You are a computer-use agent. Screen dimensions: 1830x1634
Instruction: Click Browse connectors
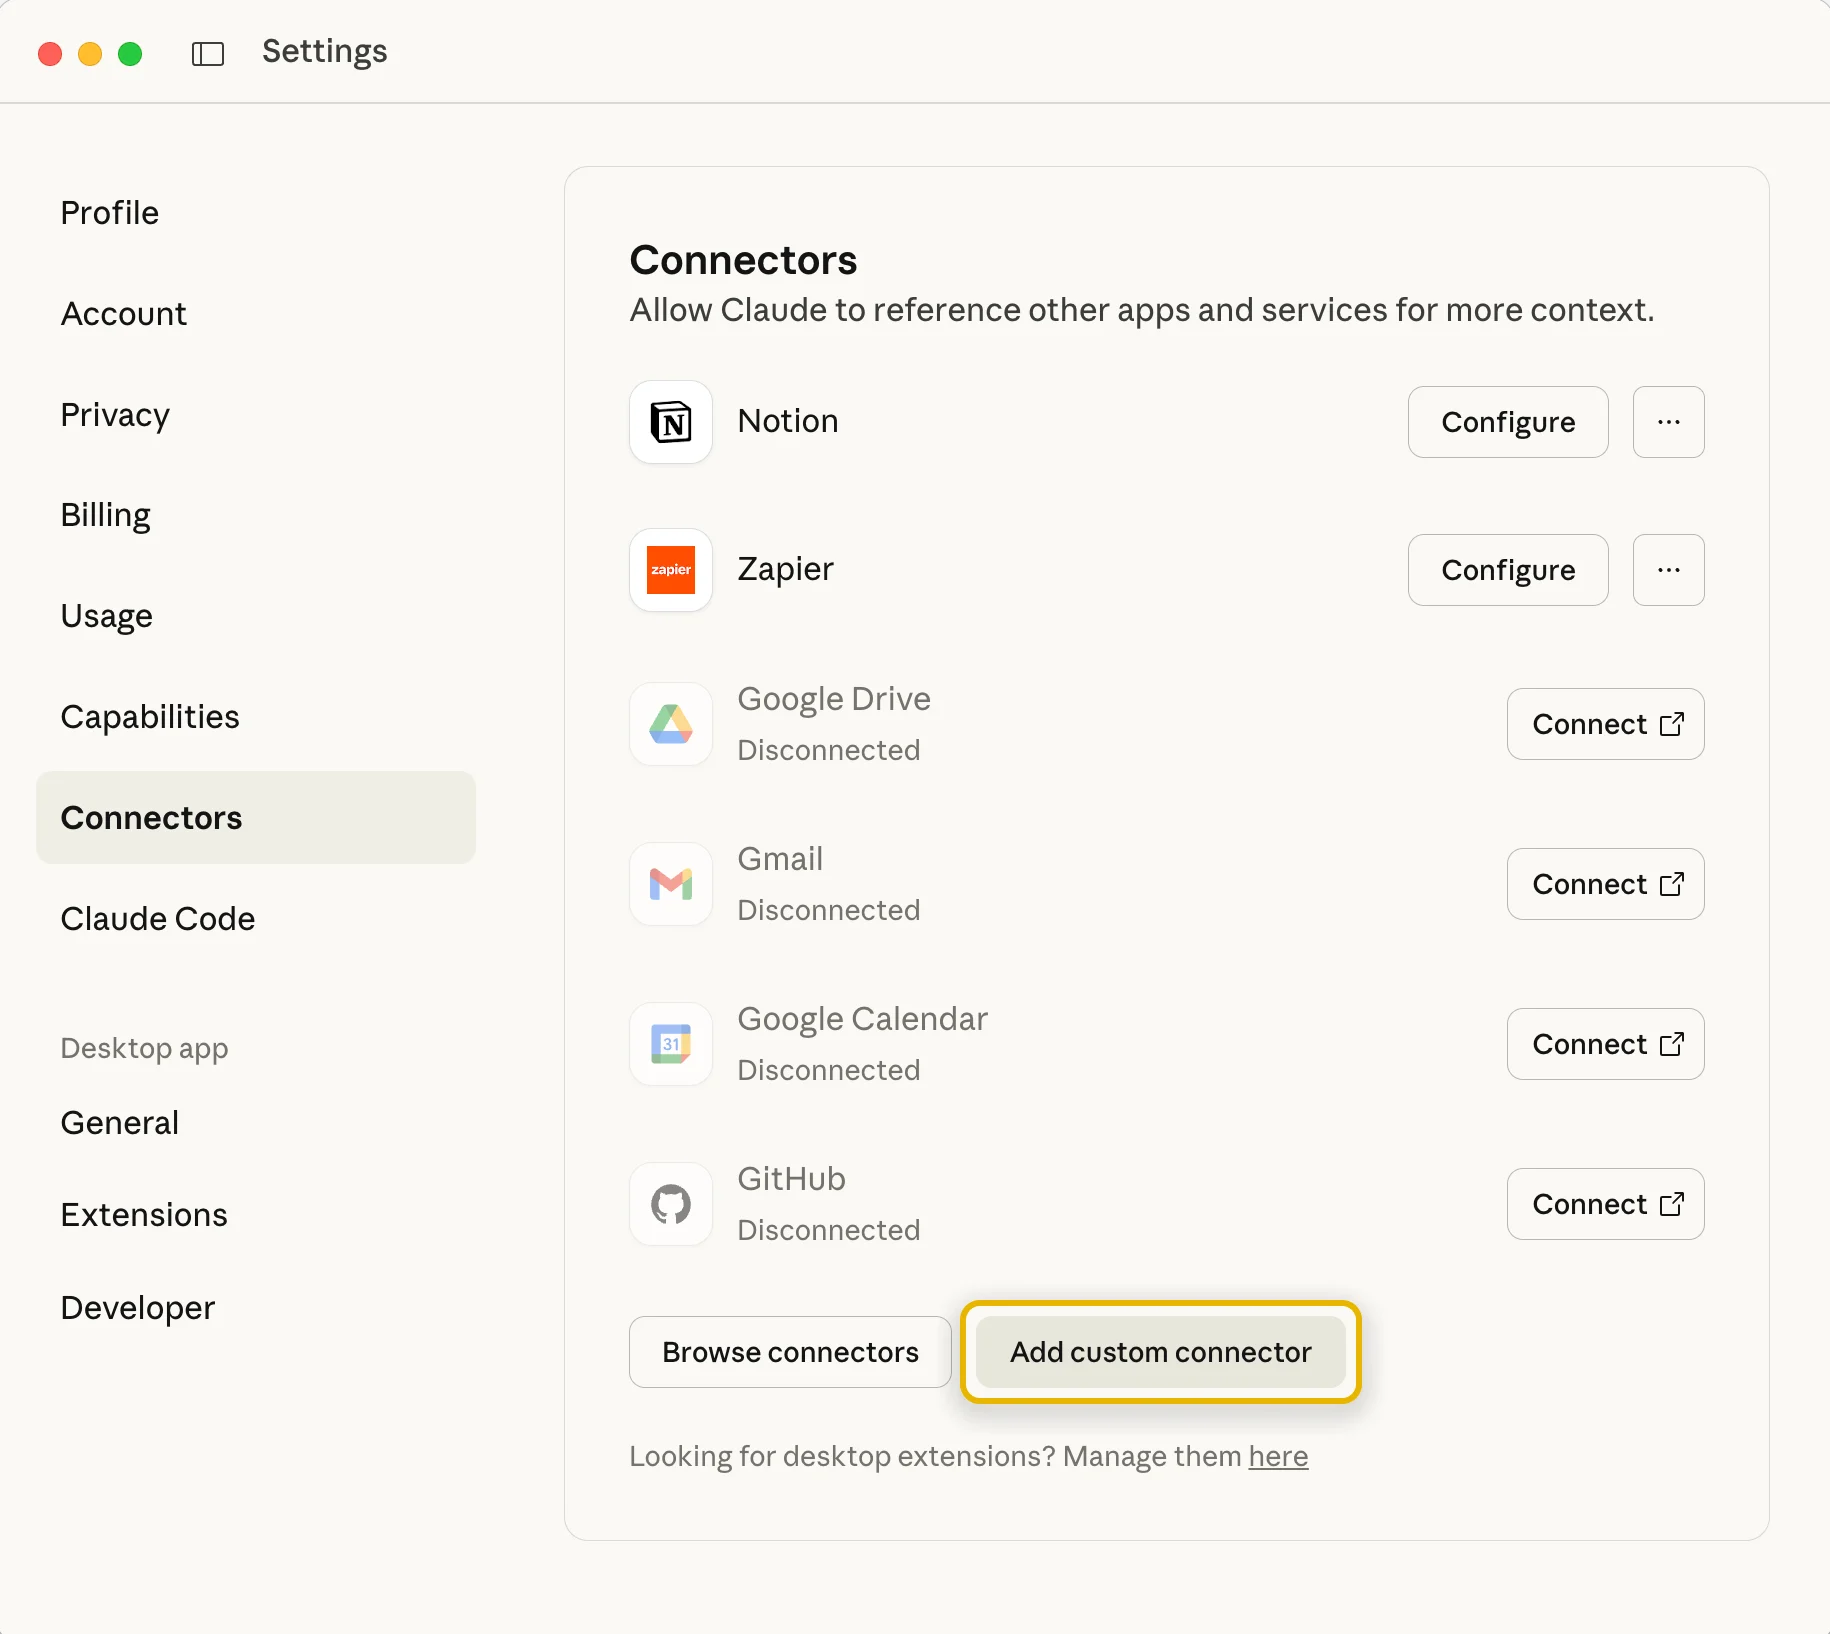coord(789,1352)
